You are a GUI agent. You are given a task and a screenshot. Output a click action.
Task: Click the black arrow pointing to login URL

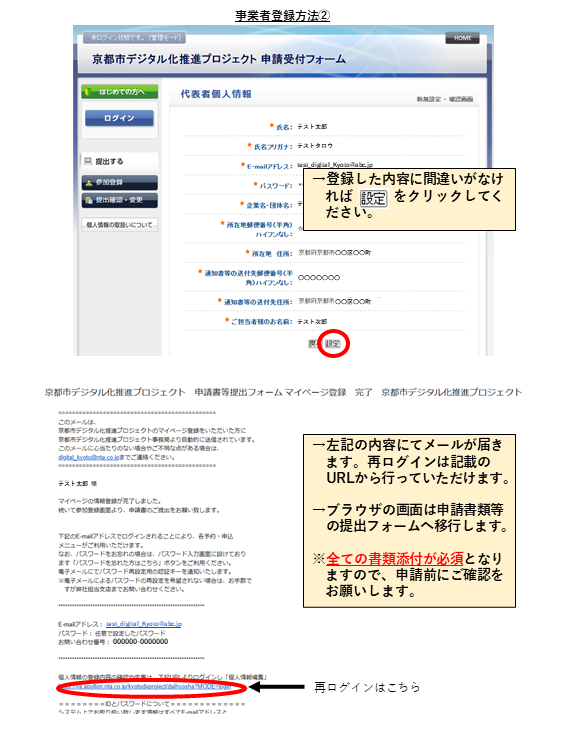[277, 687]
